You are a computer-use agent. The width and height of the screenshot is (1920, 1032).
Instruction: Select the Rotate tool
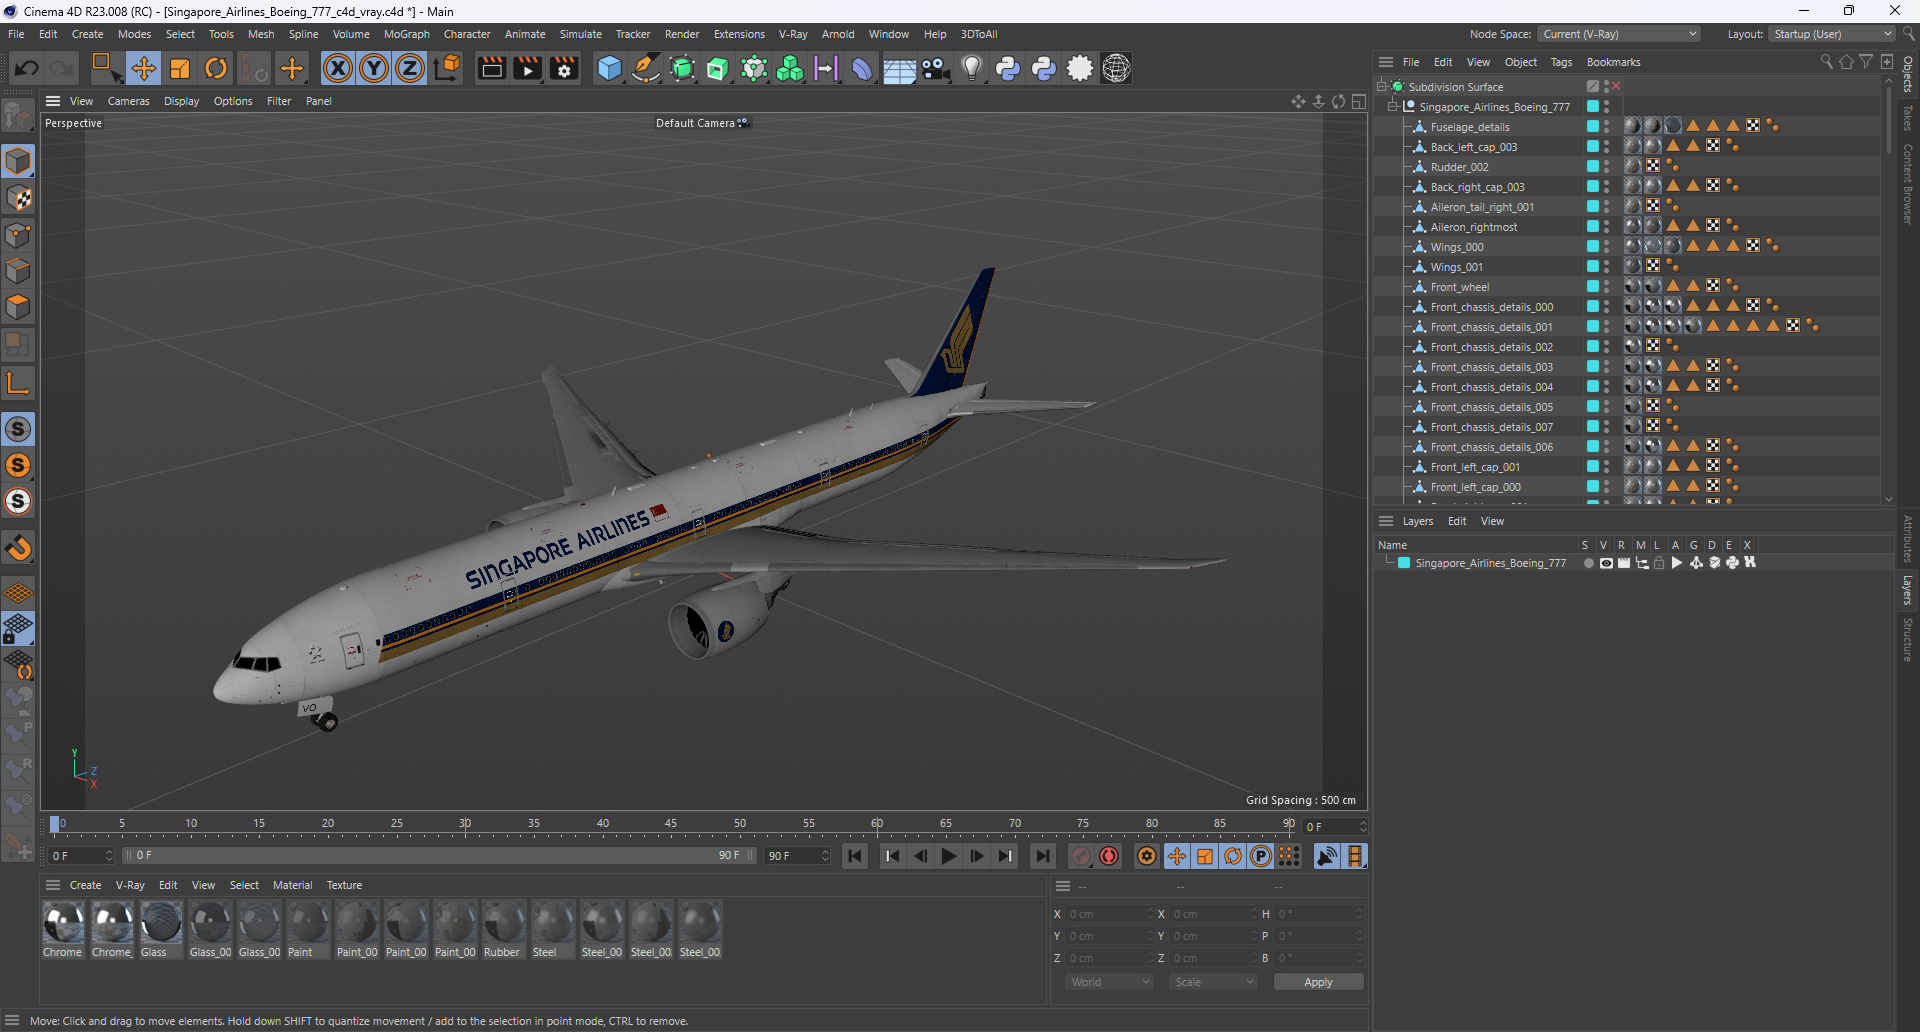[x=216, y=68]
